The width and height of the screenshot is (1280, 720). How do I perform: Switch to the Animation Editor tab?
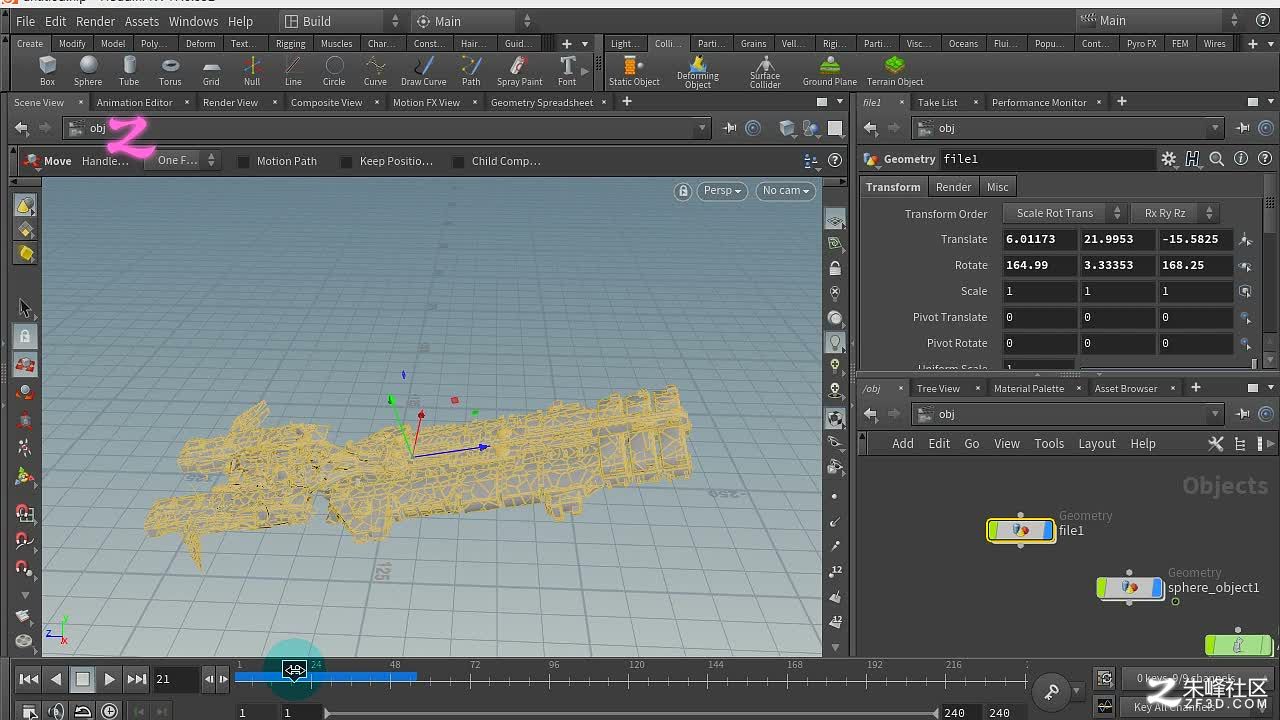[x=134, y=102]
